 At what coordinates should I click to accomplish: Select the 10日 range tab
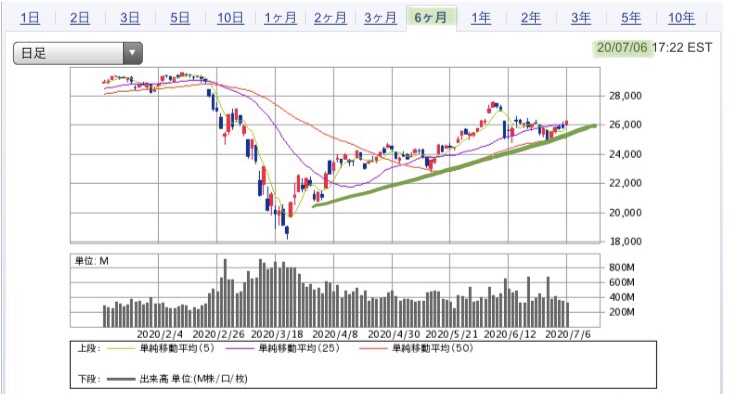click(230, 18)
